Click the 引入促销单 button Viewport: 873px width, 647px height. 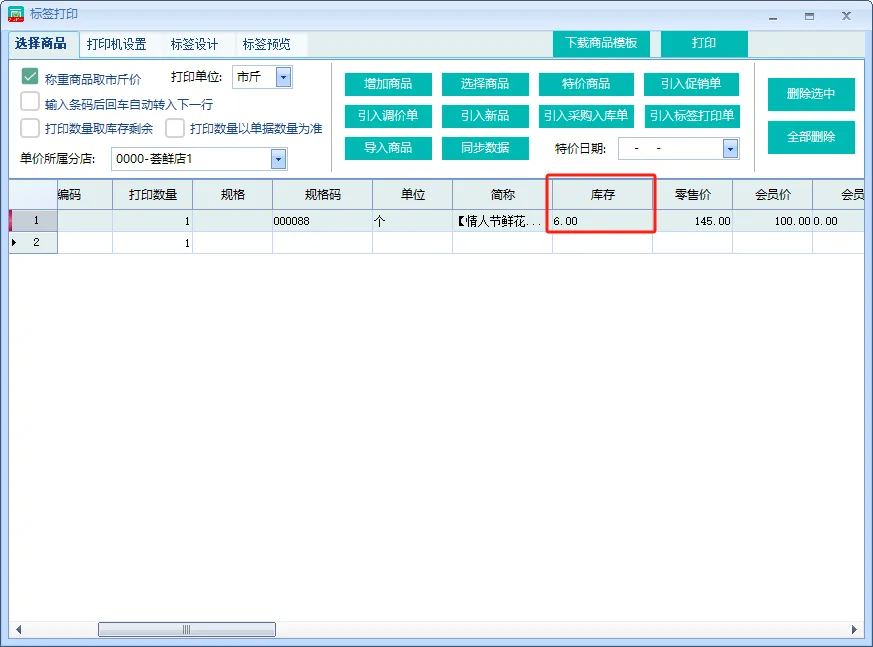691,84
